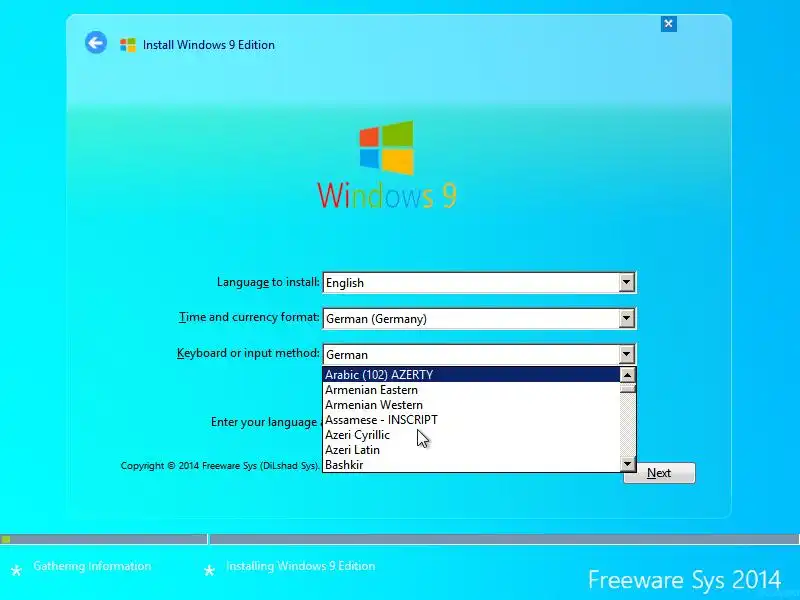800x600 pixels.
Task: Select Armenian Eastern from the list
Action: point(471,390)
